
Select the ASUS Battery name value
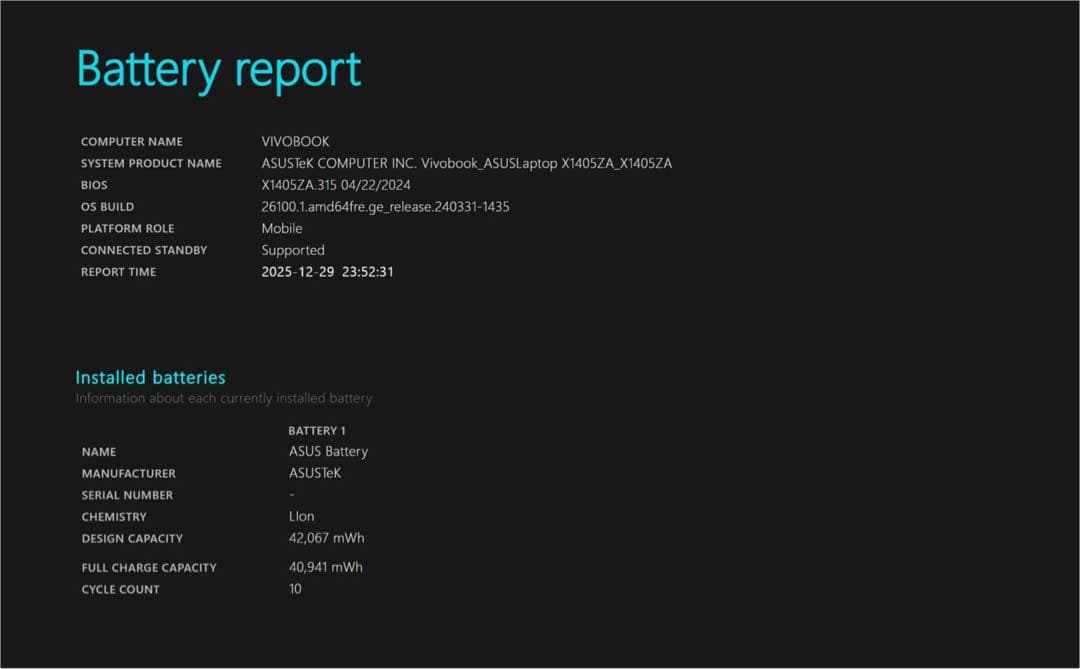[x=328, y=451]
